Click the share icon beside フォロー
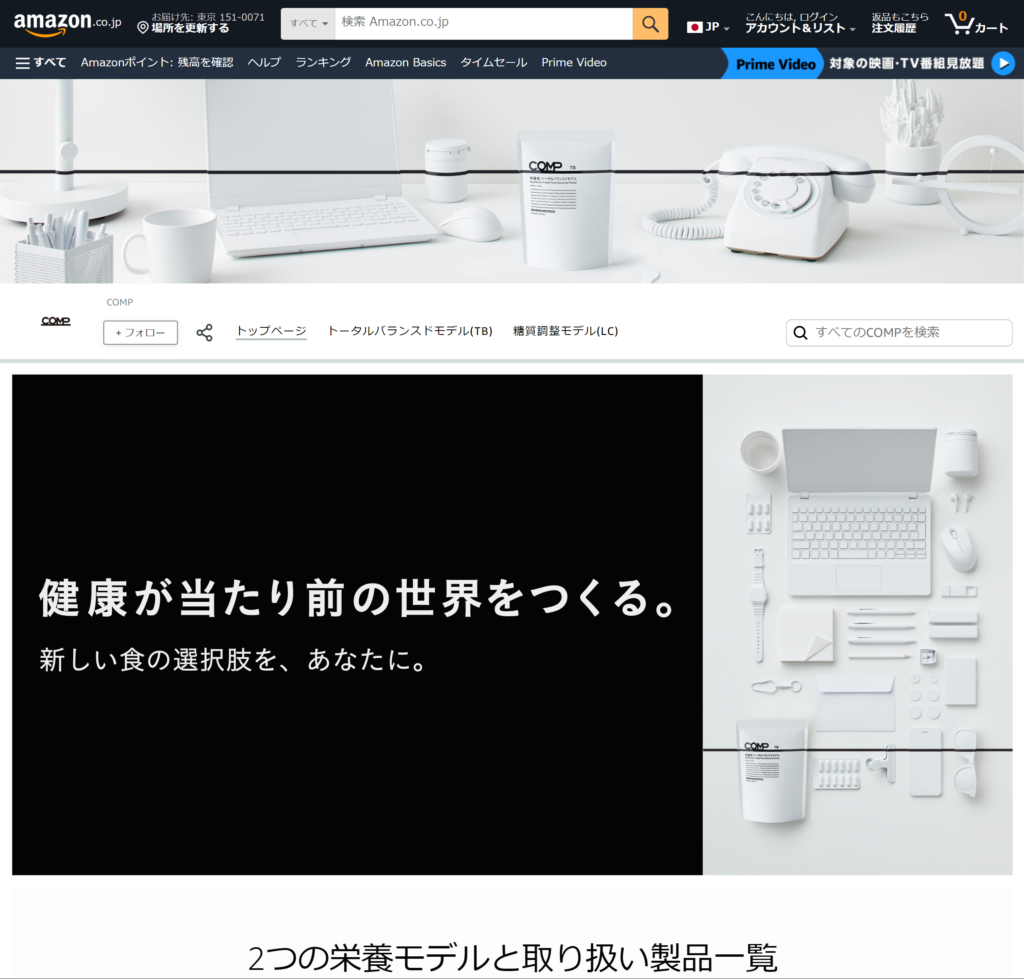Viewport: 1024px width, 979px height. coord(204,332)
